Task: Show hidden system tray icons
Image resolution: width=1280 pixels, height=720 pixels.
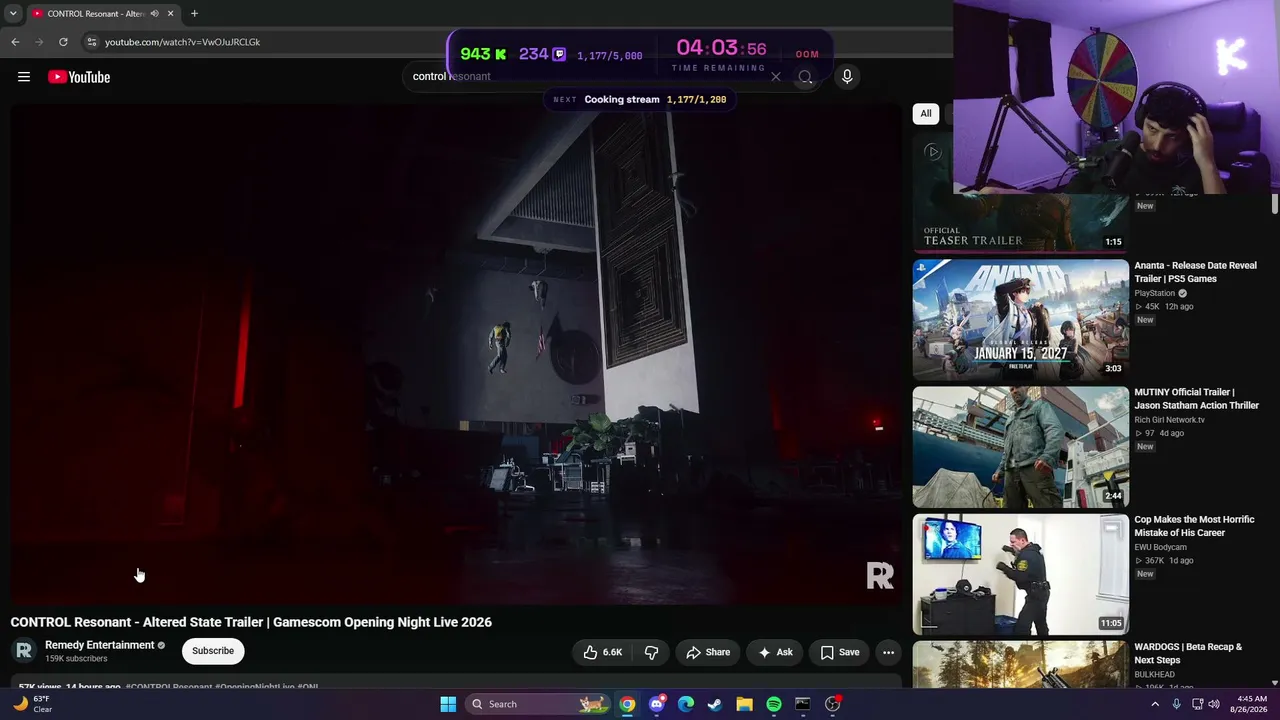Action: coord(1155,704)
